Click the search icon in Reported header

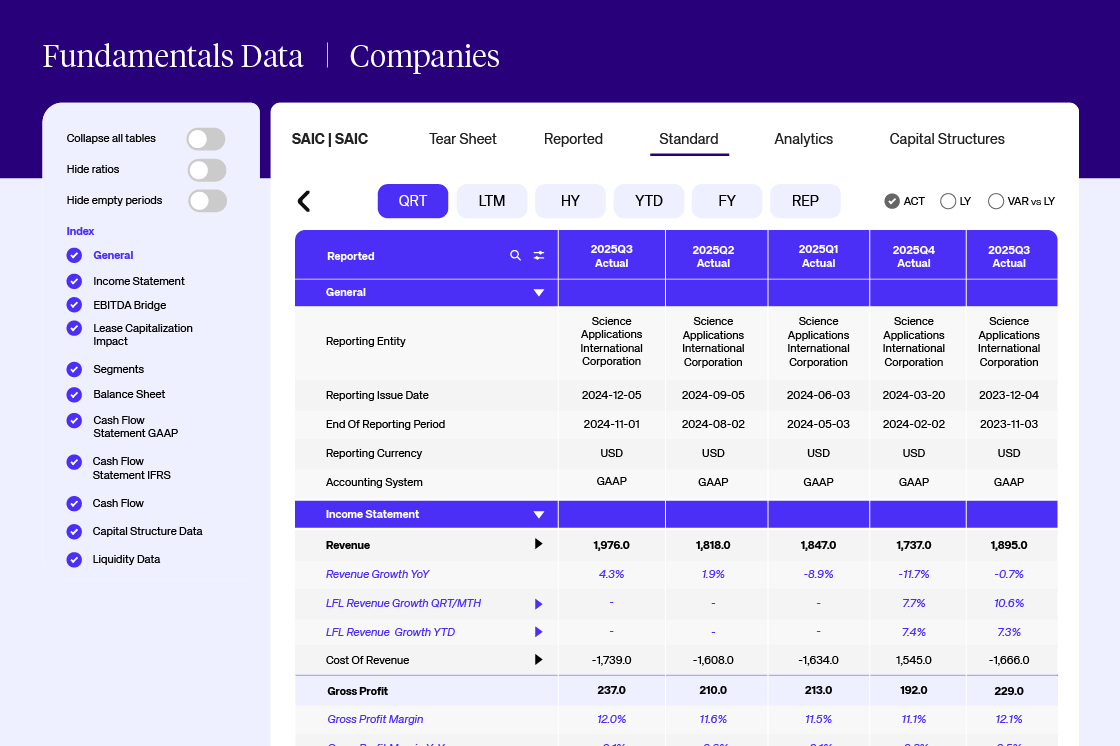point(515,255)
